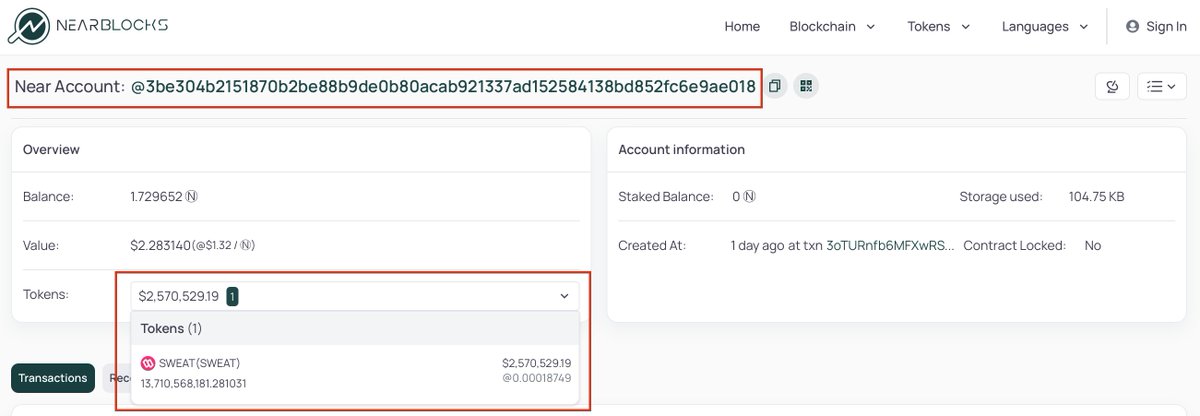This screenshot has width=1200, height=416.
Task: Open creation transaction 3oTURnfb6MFXwRS link
Action: [x=890, y=245]
